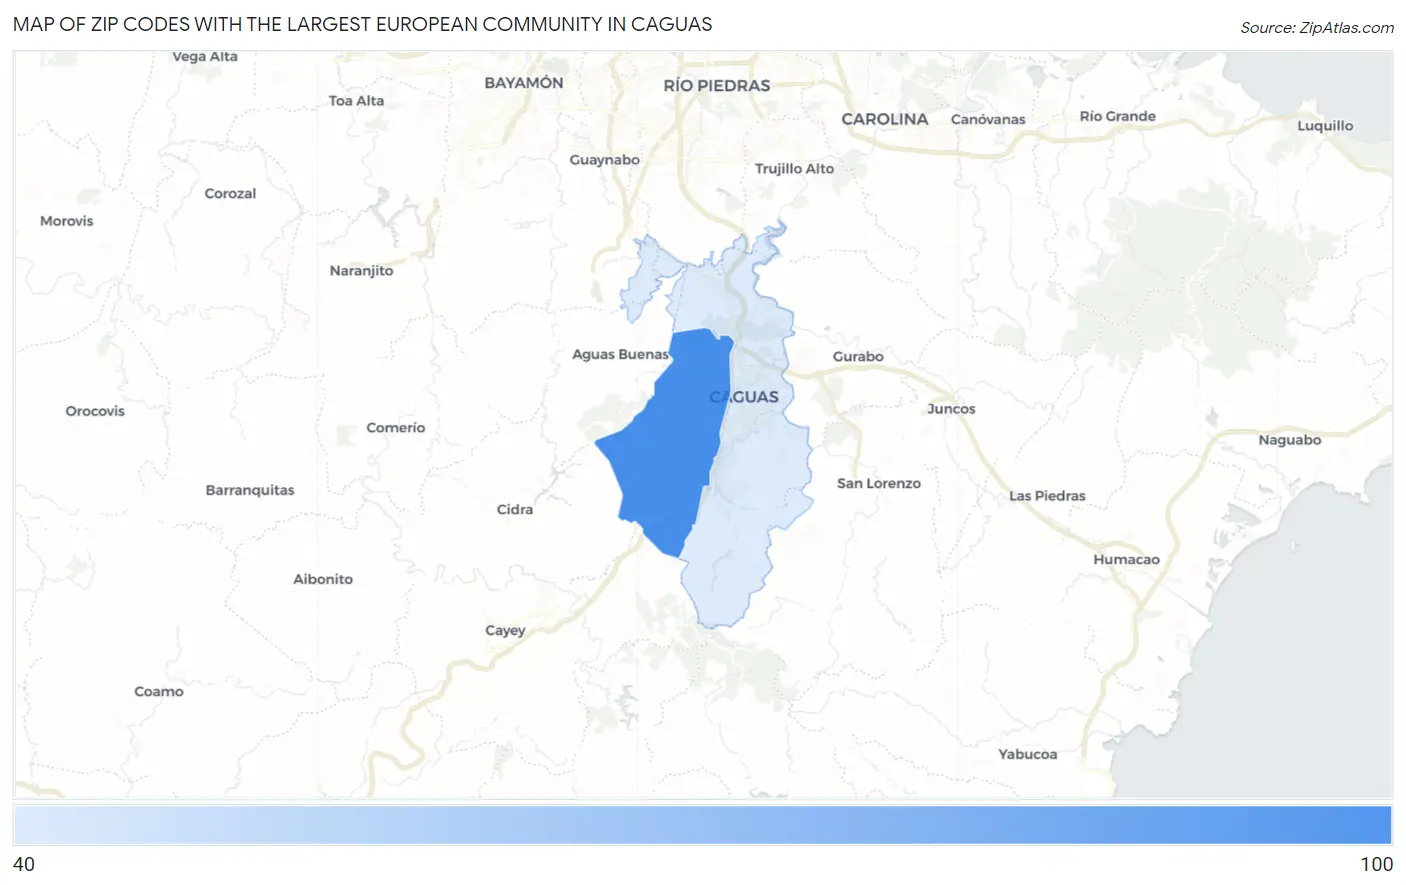Click the Corozal map label

[x=230, y=194]
